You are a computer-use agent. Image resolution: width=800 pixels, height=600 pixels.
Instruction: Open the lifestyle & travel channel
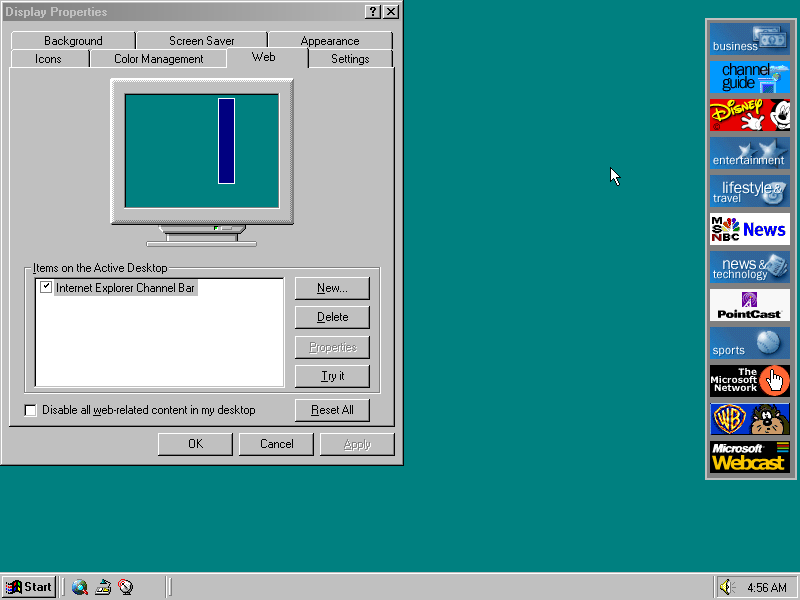[x=749, y=191]
